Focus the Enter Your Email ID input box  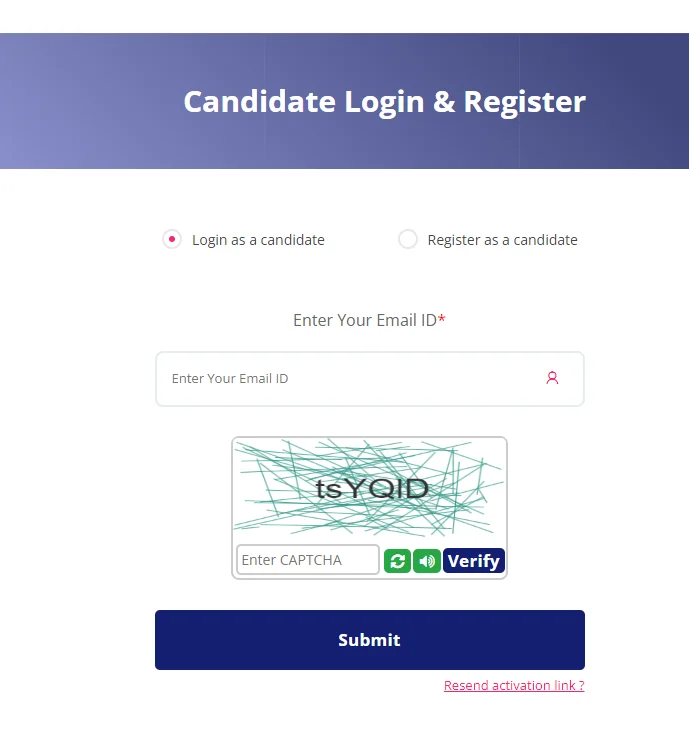(x=370, y=379)
